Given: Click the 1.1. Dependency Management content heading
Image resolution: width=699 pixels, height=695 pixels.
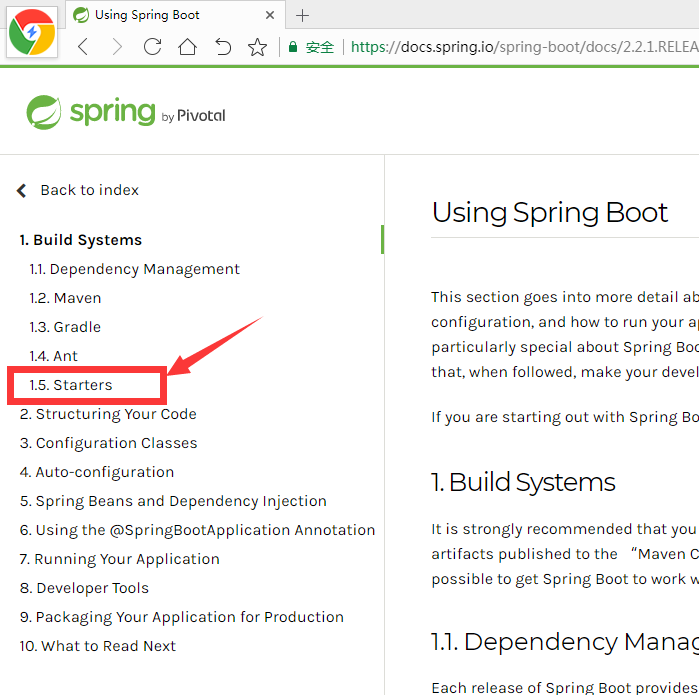Looking at the screenshot, I should click(x=565, y=642).
